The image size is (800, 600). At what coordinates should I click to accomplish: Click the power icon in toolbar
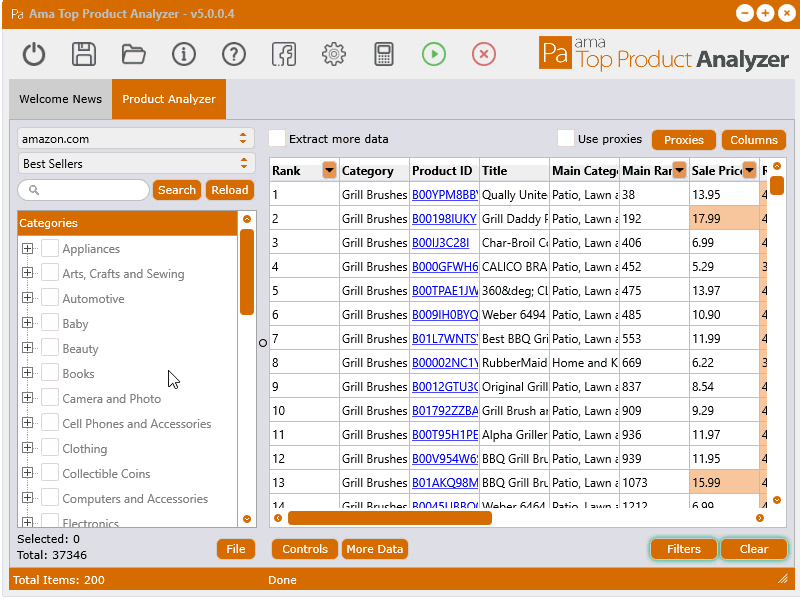click(x=34, y=54)
